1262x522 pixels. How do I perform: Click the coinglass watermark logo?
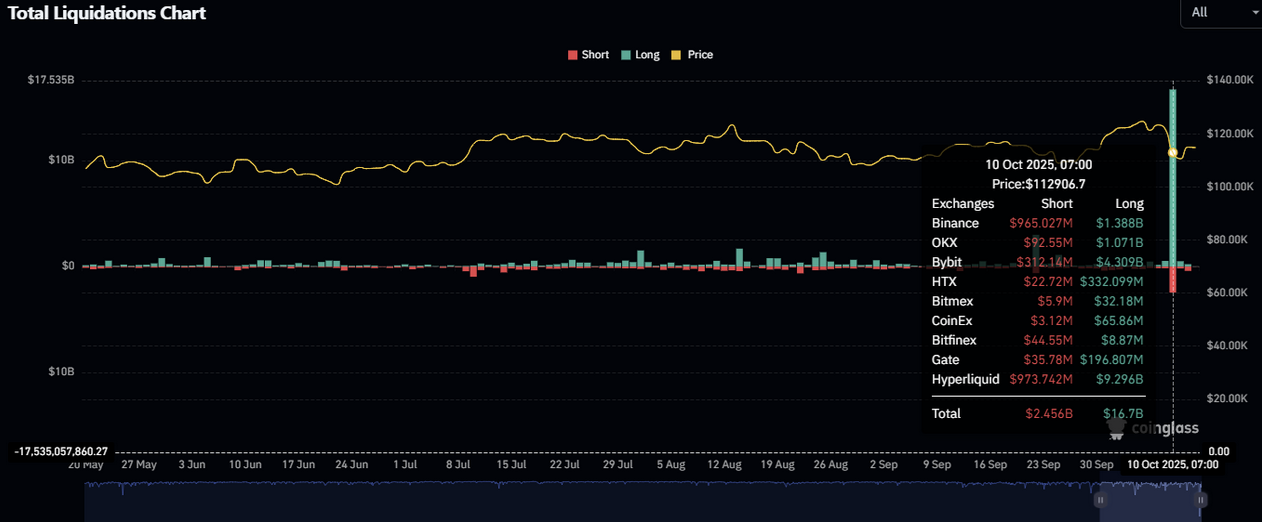[1152, 428]
